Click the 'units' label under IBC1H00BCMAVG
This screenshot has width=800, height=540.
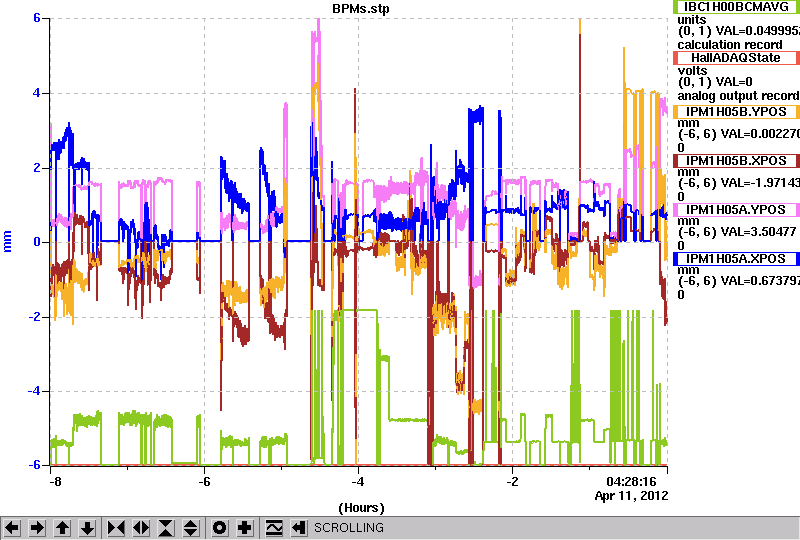(x=692, y=20)
